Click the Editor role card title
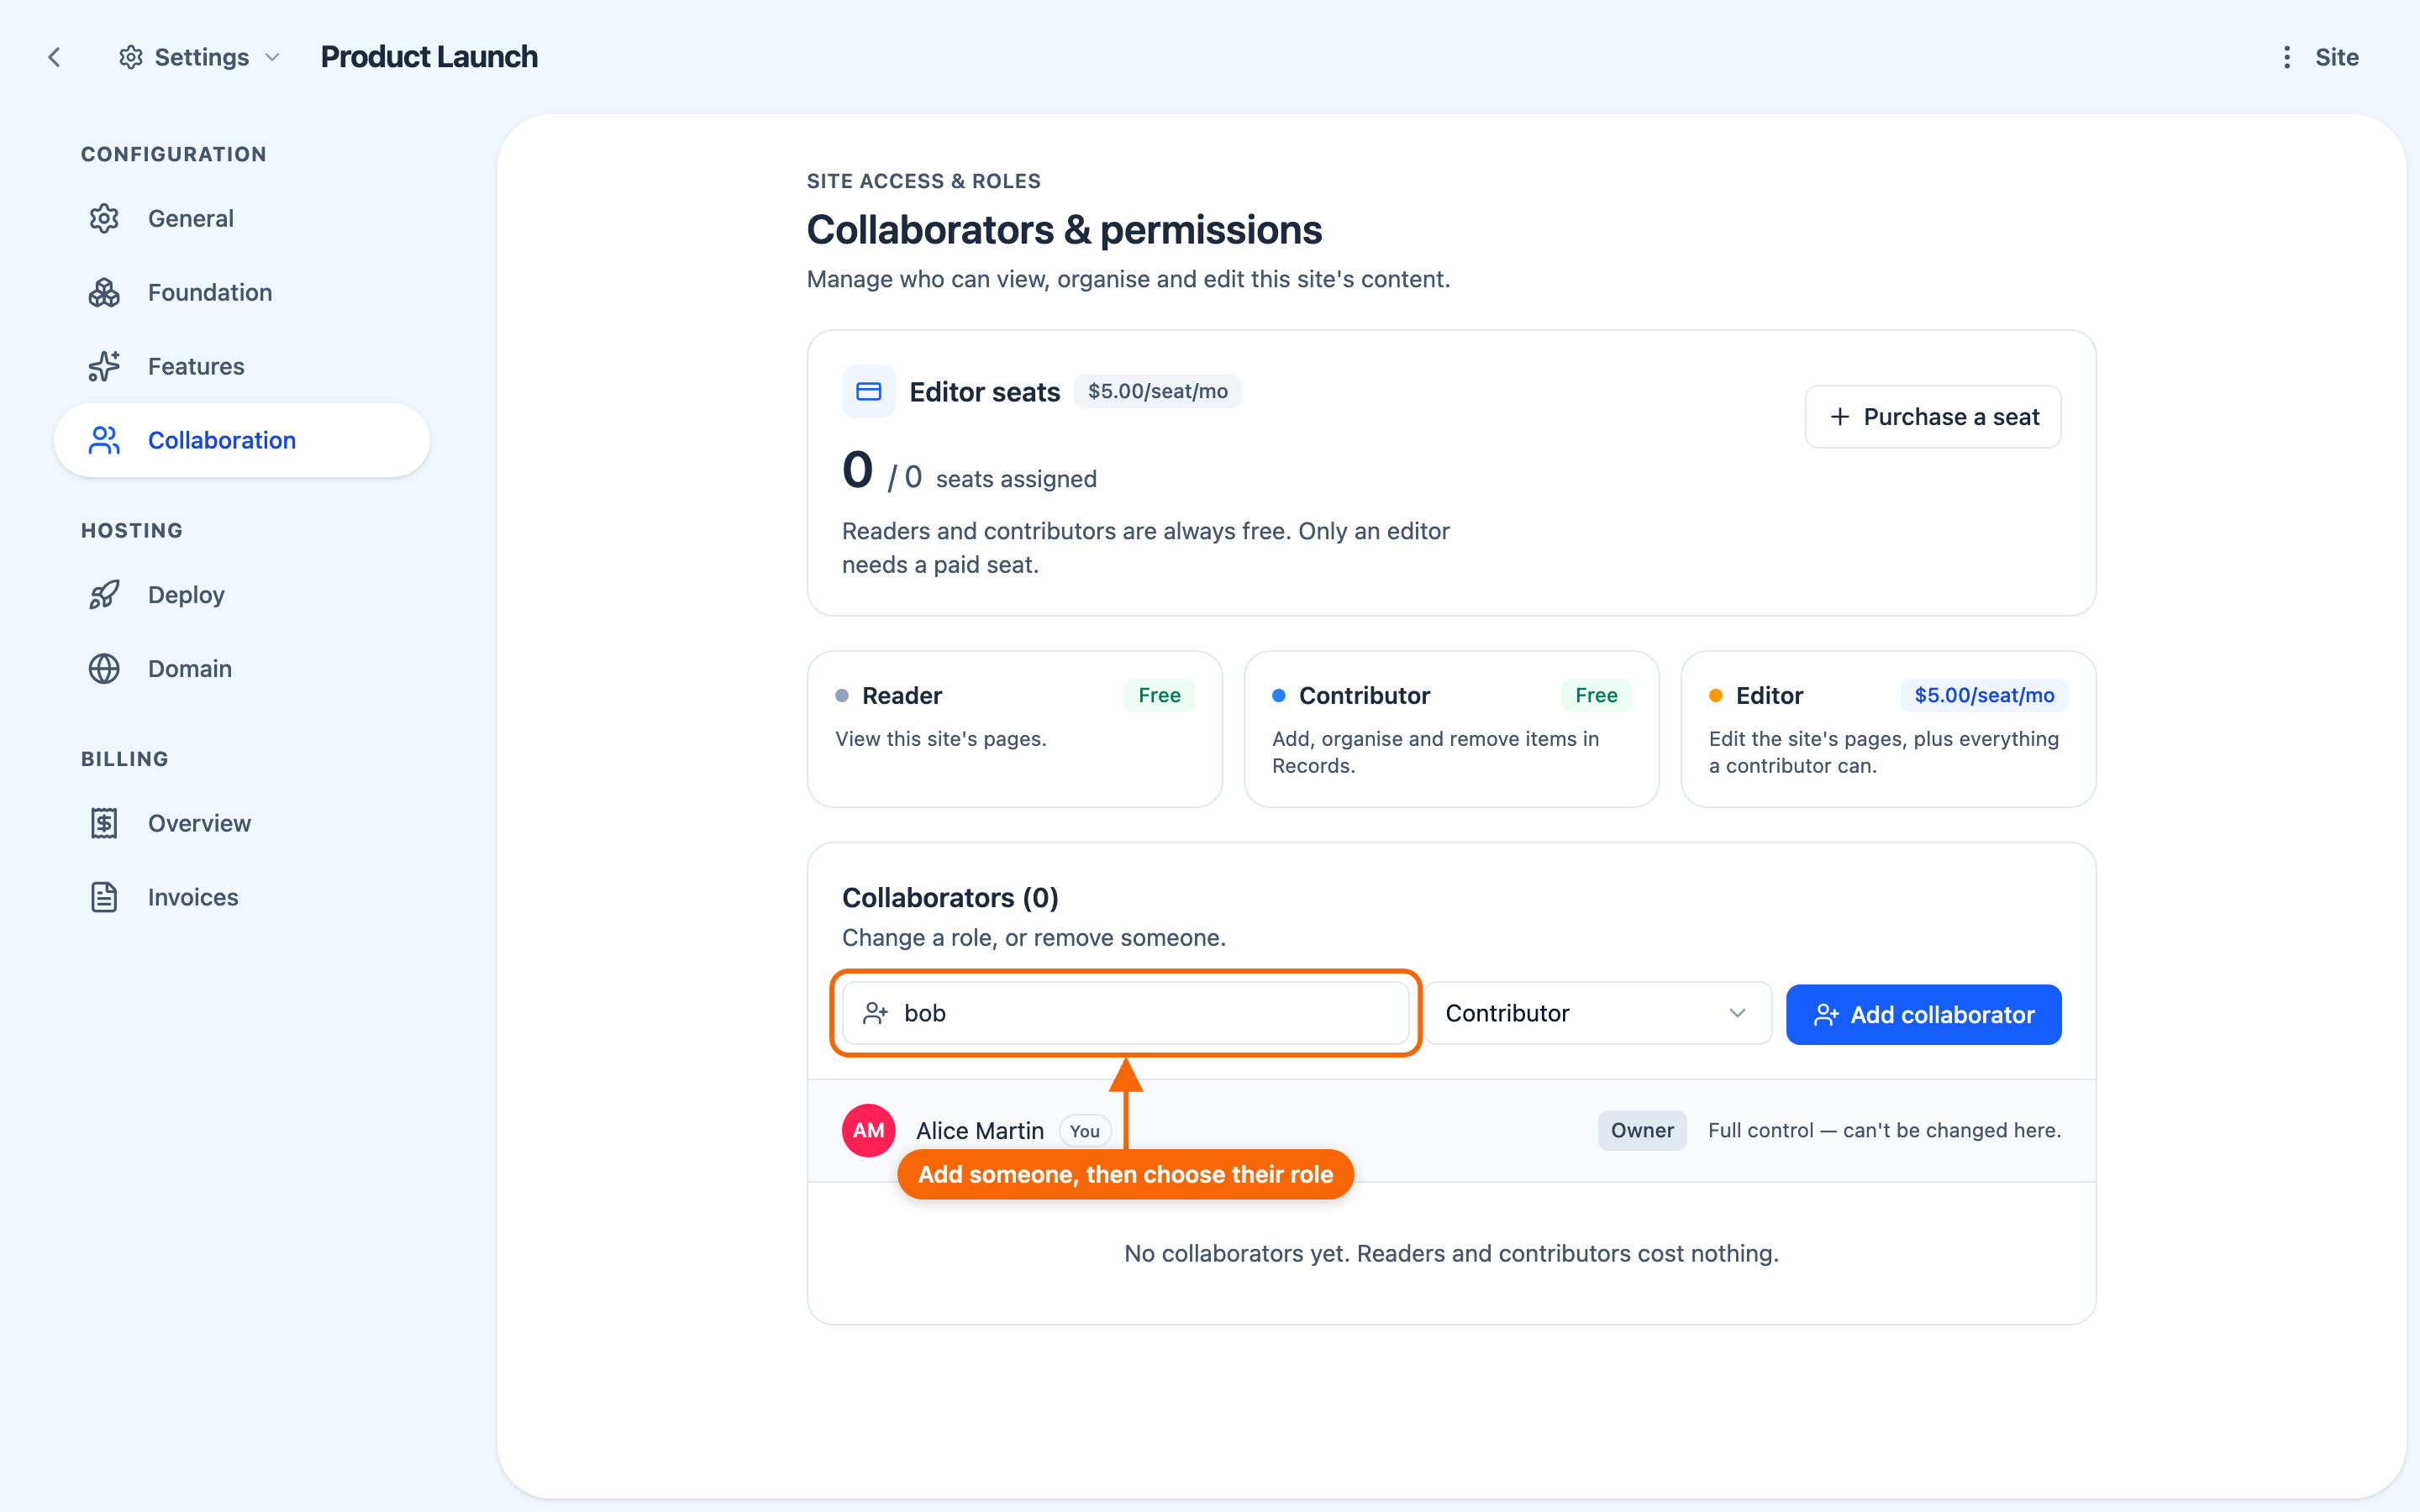 pyautogui.click(x=1769, y=695)
